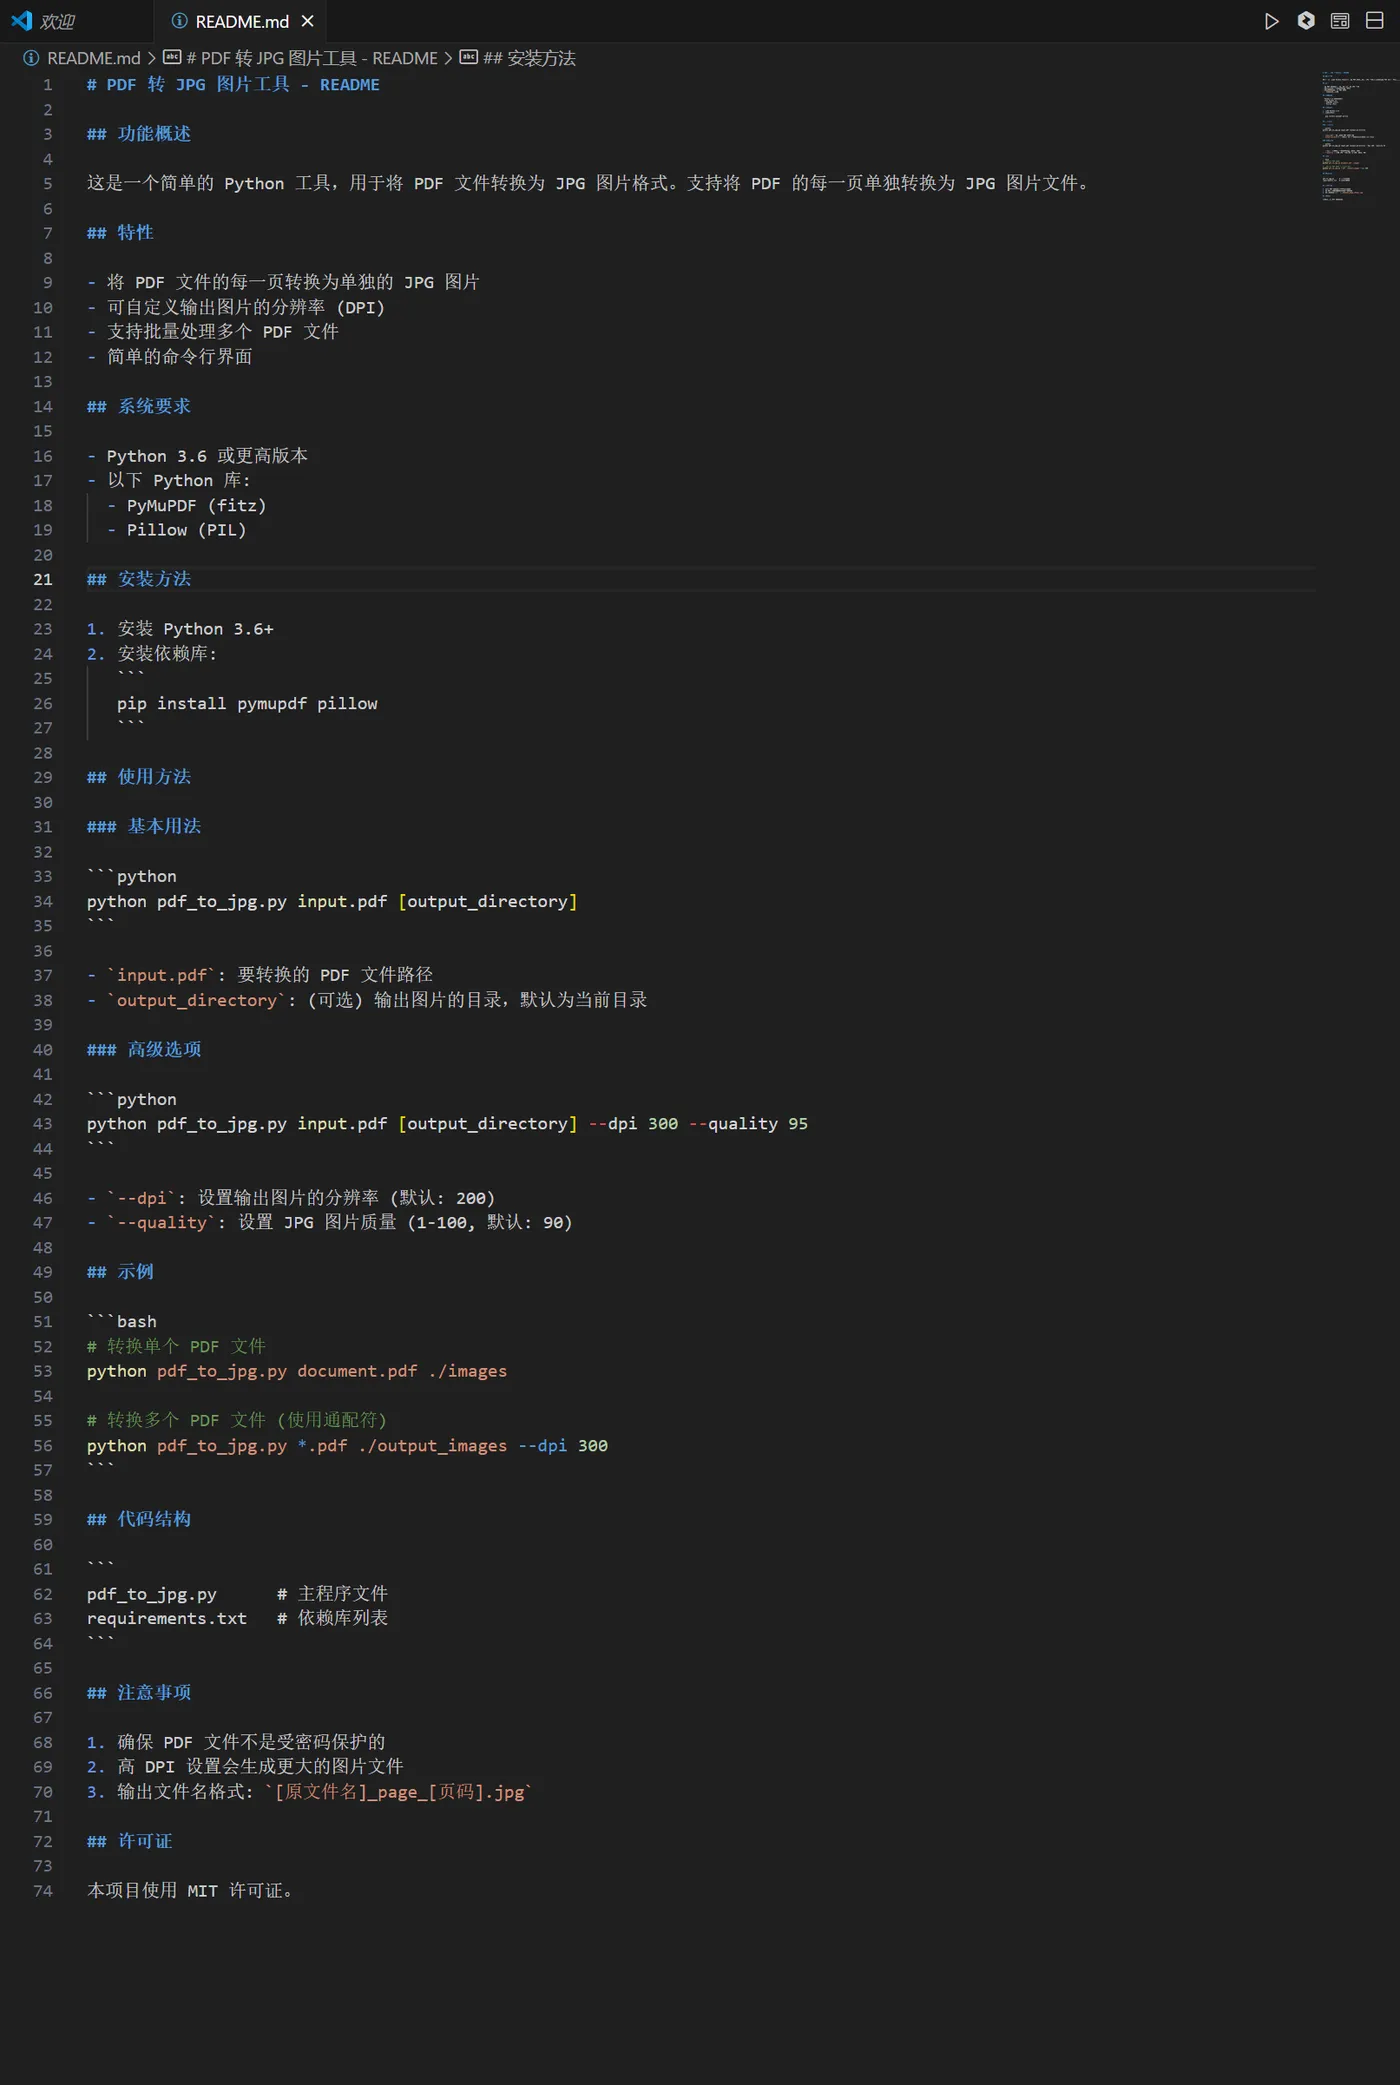Viewport: 1400px width, 2085px height.
Task: Click the minimap code overview
Action: (x=1359, y=137)
